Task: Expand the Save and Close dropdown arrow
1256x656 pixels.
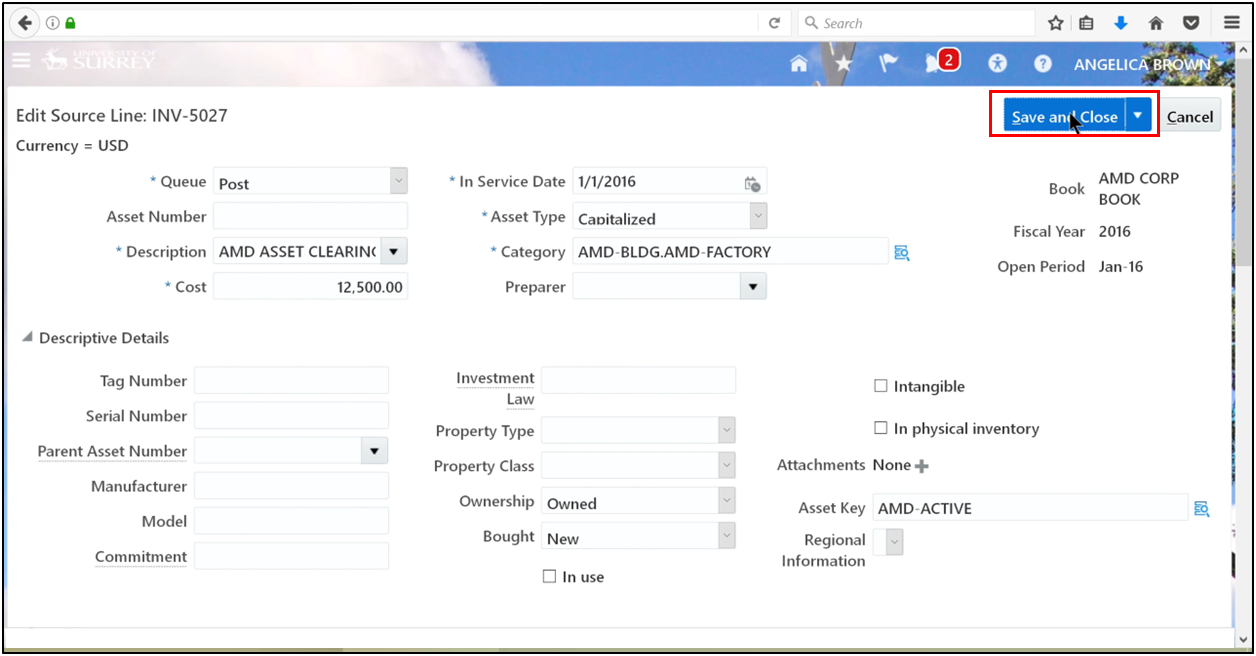Action: [x=1137, y=115]
